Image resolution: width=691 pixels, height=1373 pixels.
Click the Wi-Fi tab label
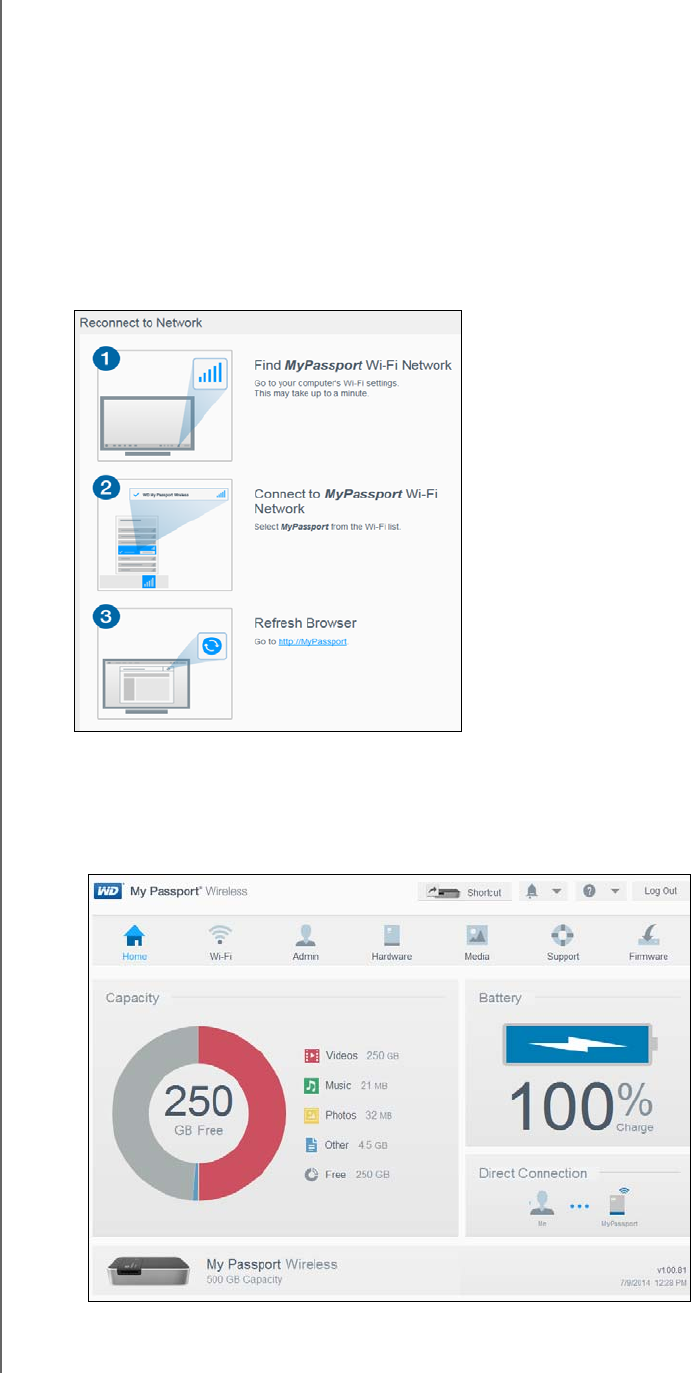click(x=220, y=956)
